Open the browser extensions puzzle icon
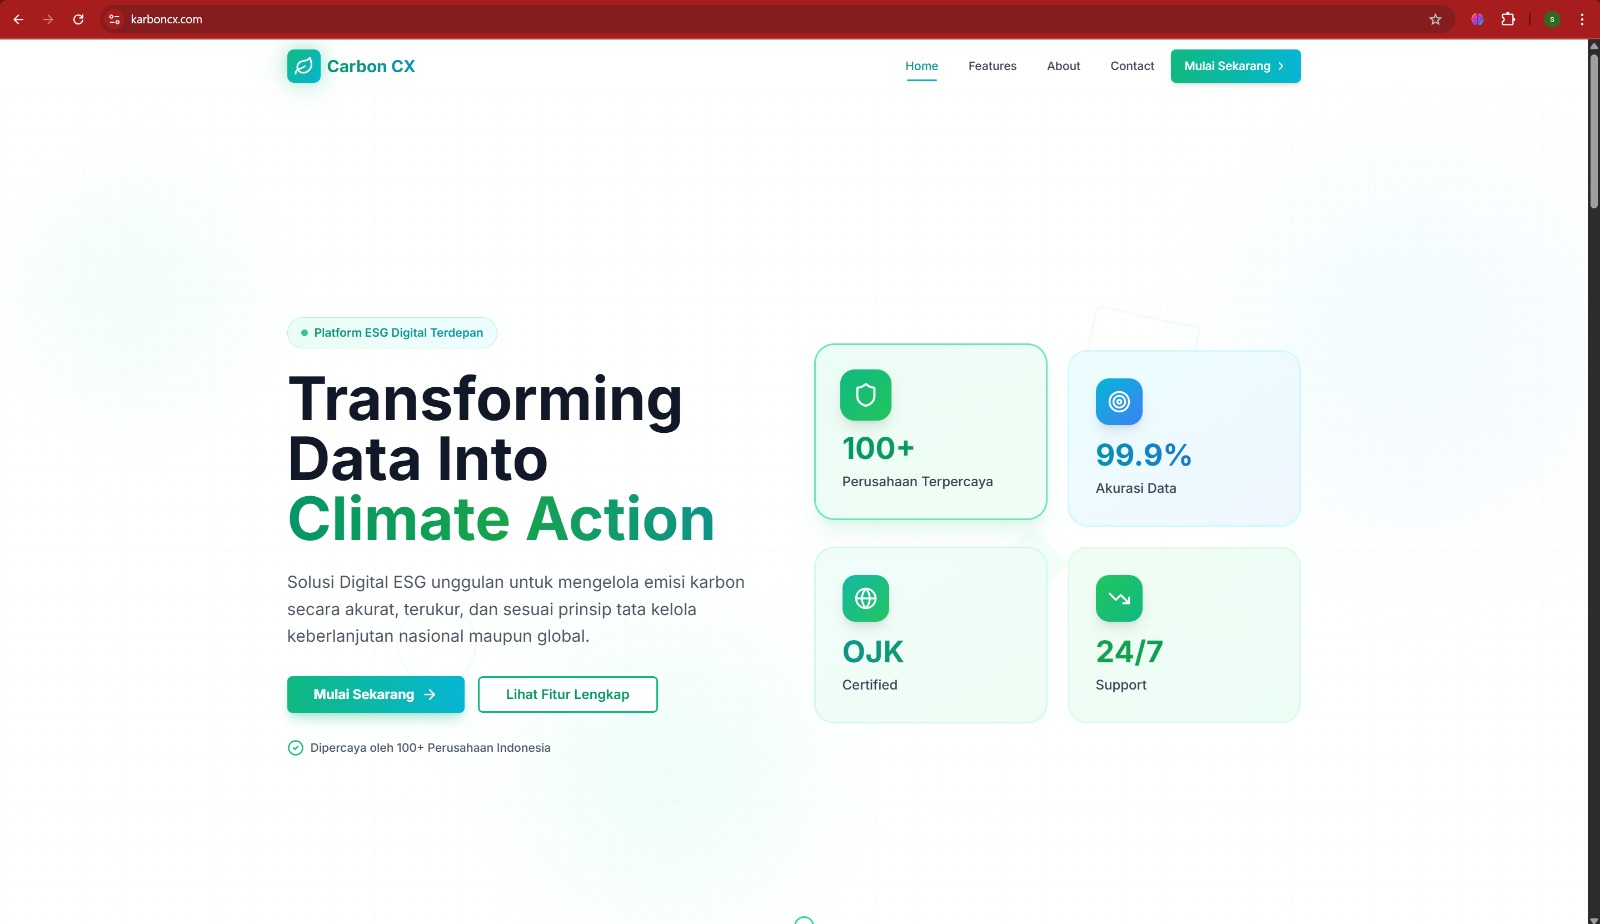Screen dimensions: 1600x924 tap(1509, 18)
